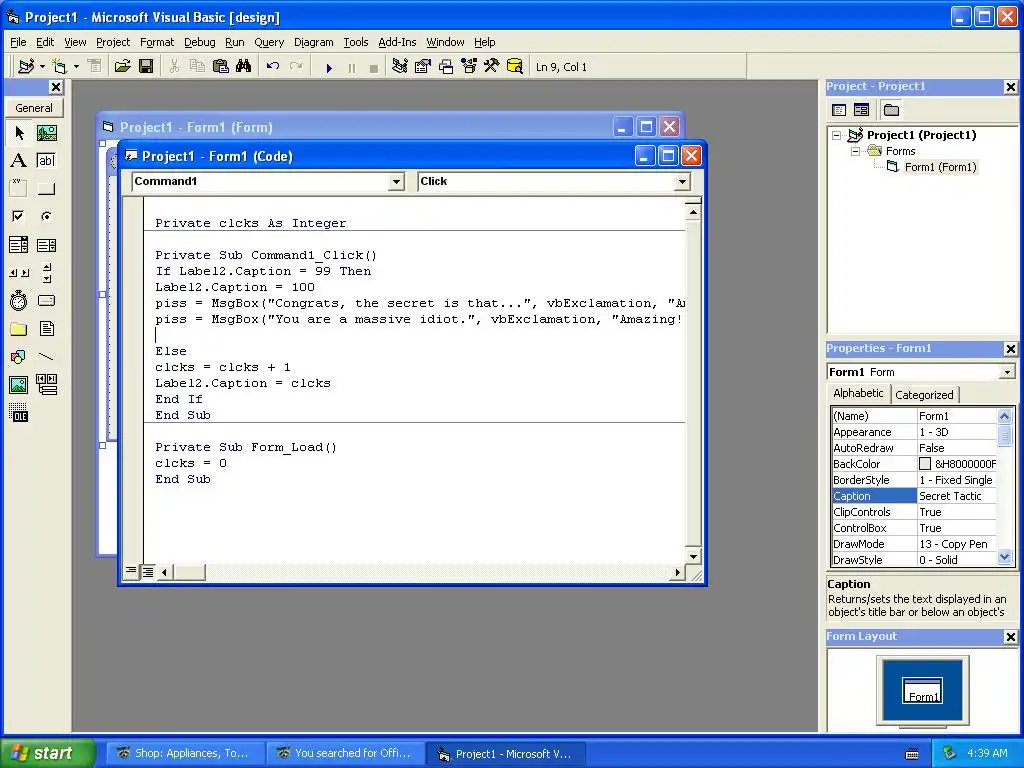Click the code window down scroll arrow
The image size is (1024, 768).
point(693,557)
